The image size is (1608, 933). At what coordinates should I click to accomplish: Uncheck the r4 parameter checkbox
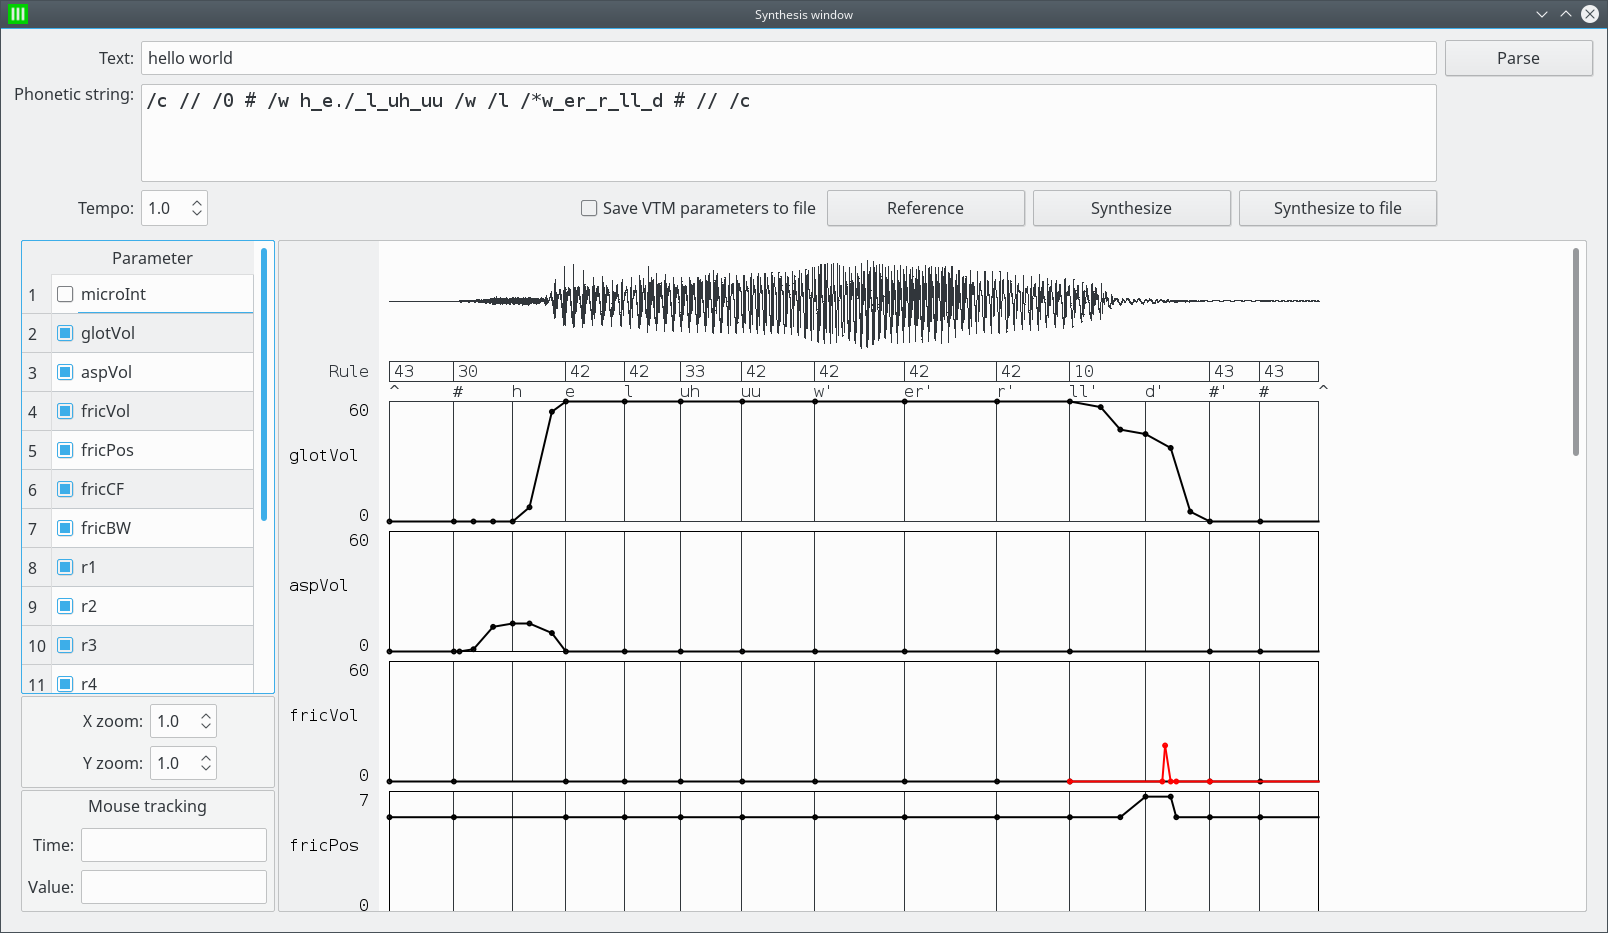pos(65,684)
